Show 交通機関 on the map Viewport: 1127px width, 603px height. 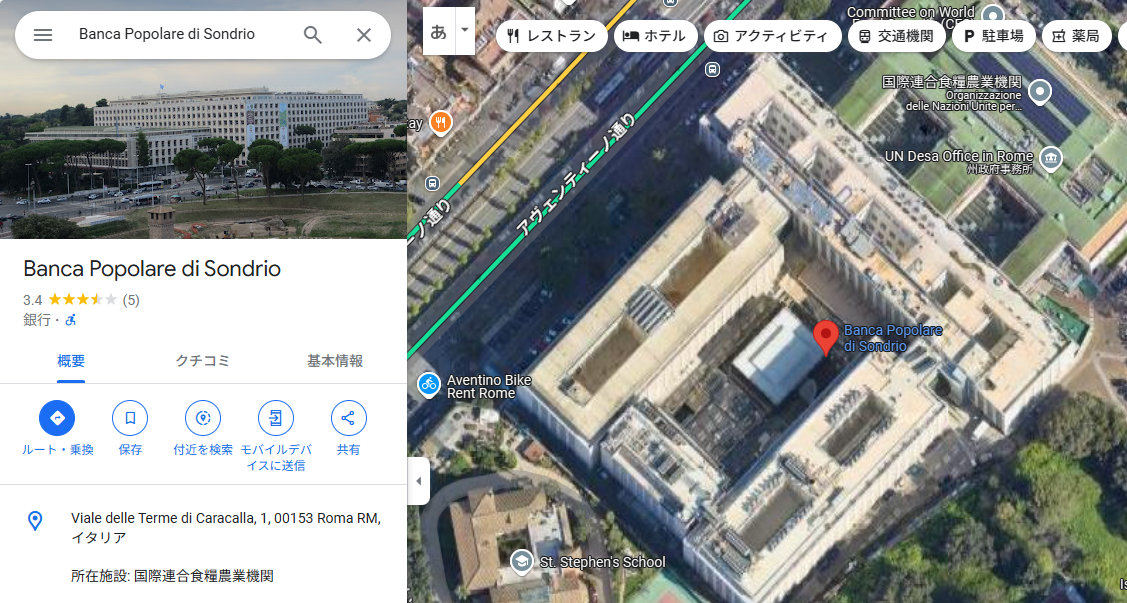coord(896,36)
